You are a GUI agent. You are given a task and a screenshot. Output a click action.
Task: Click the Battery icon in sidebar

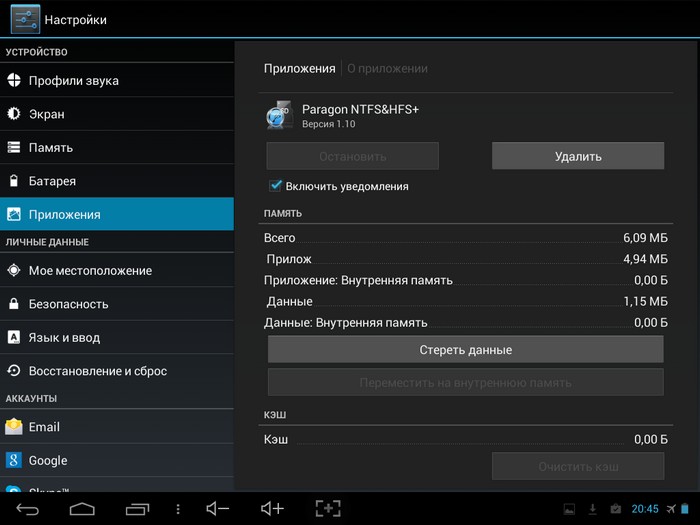pyautogui.click(x=14, y=181)
